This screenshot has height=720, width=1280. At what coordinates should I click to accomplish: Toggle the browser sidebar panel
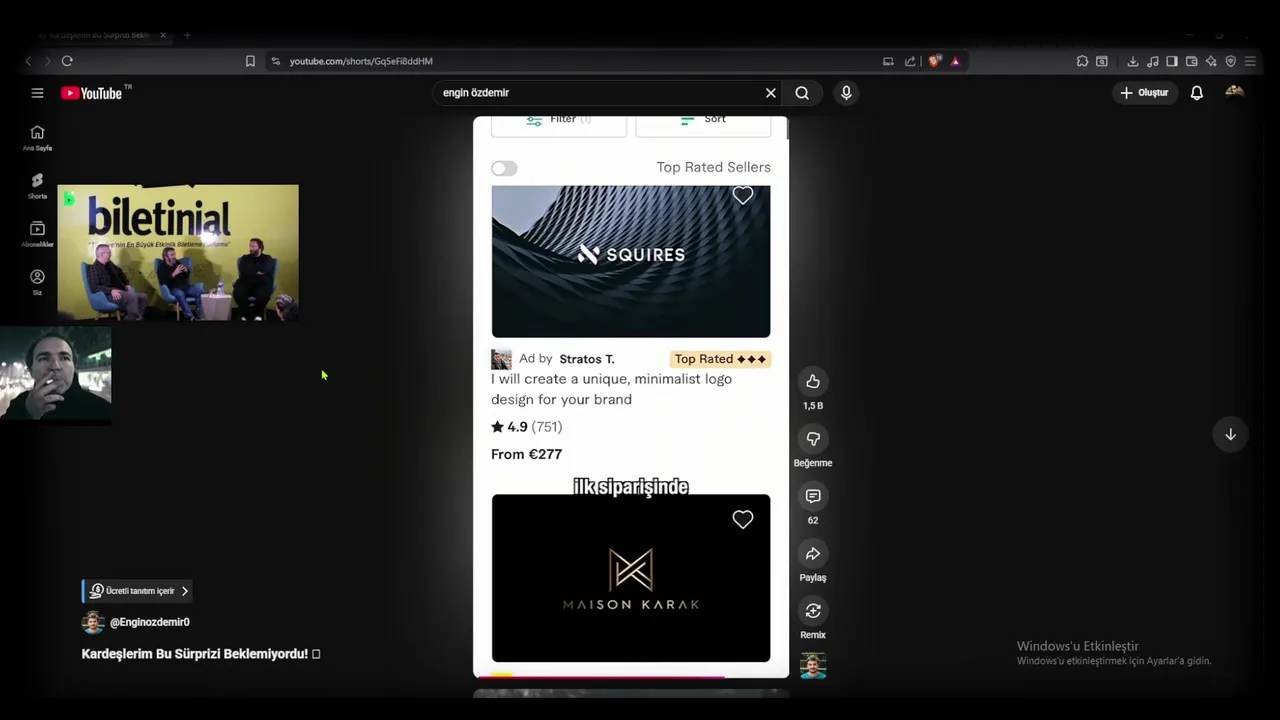coord(1172,61)
